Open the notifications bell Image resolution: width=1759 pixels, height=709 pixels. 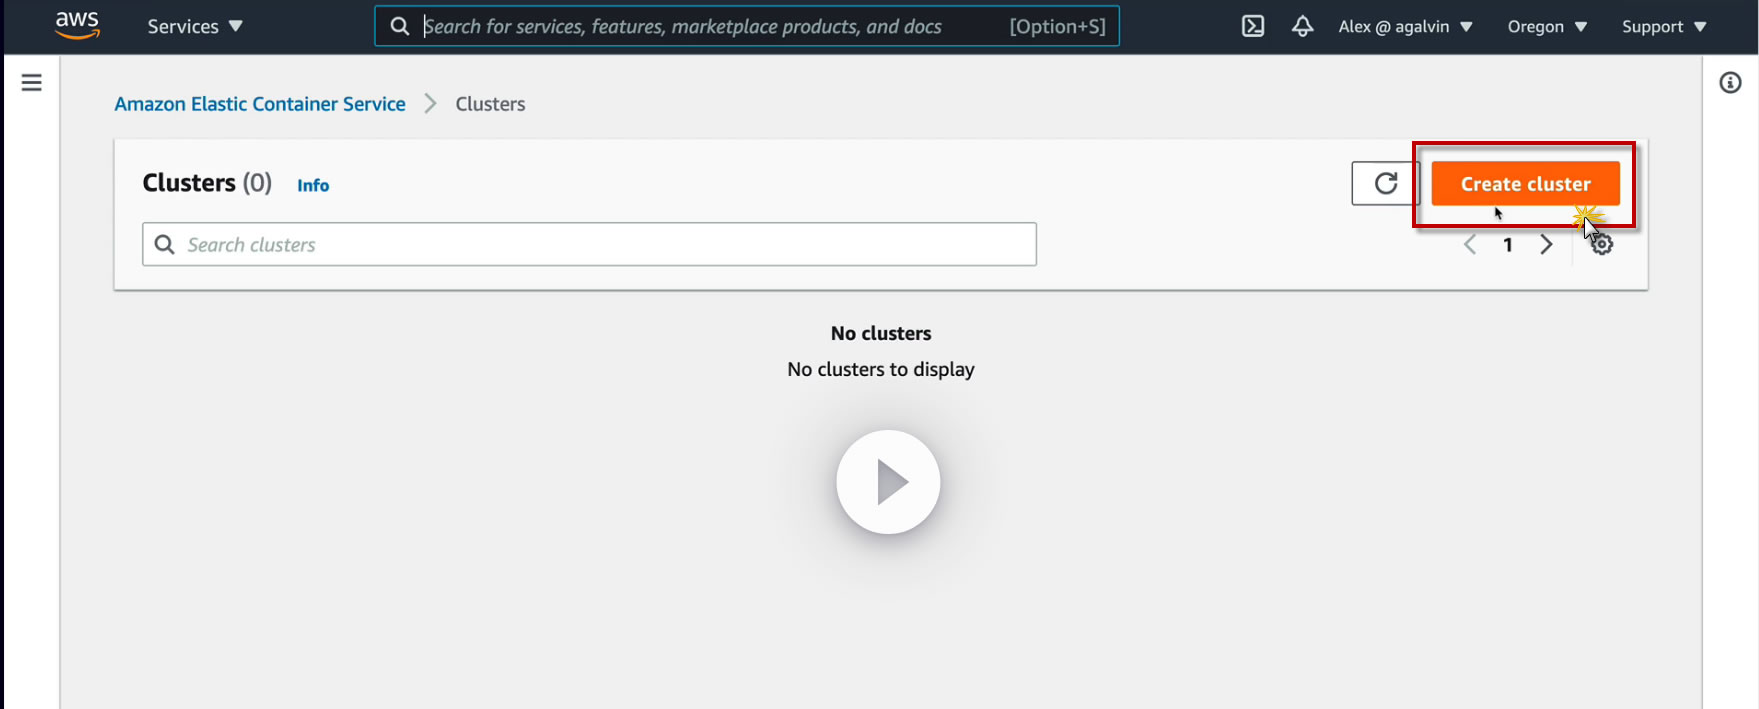click(1302, 27)
